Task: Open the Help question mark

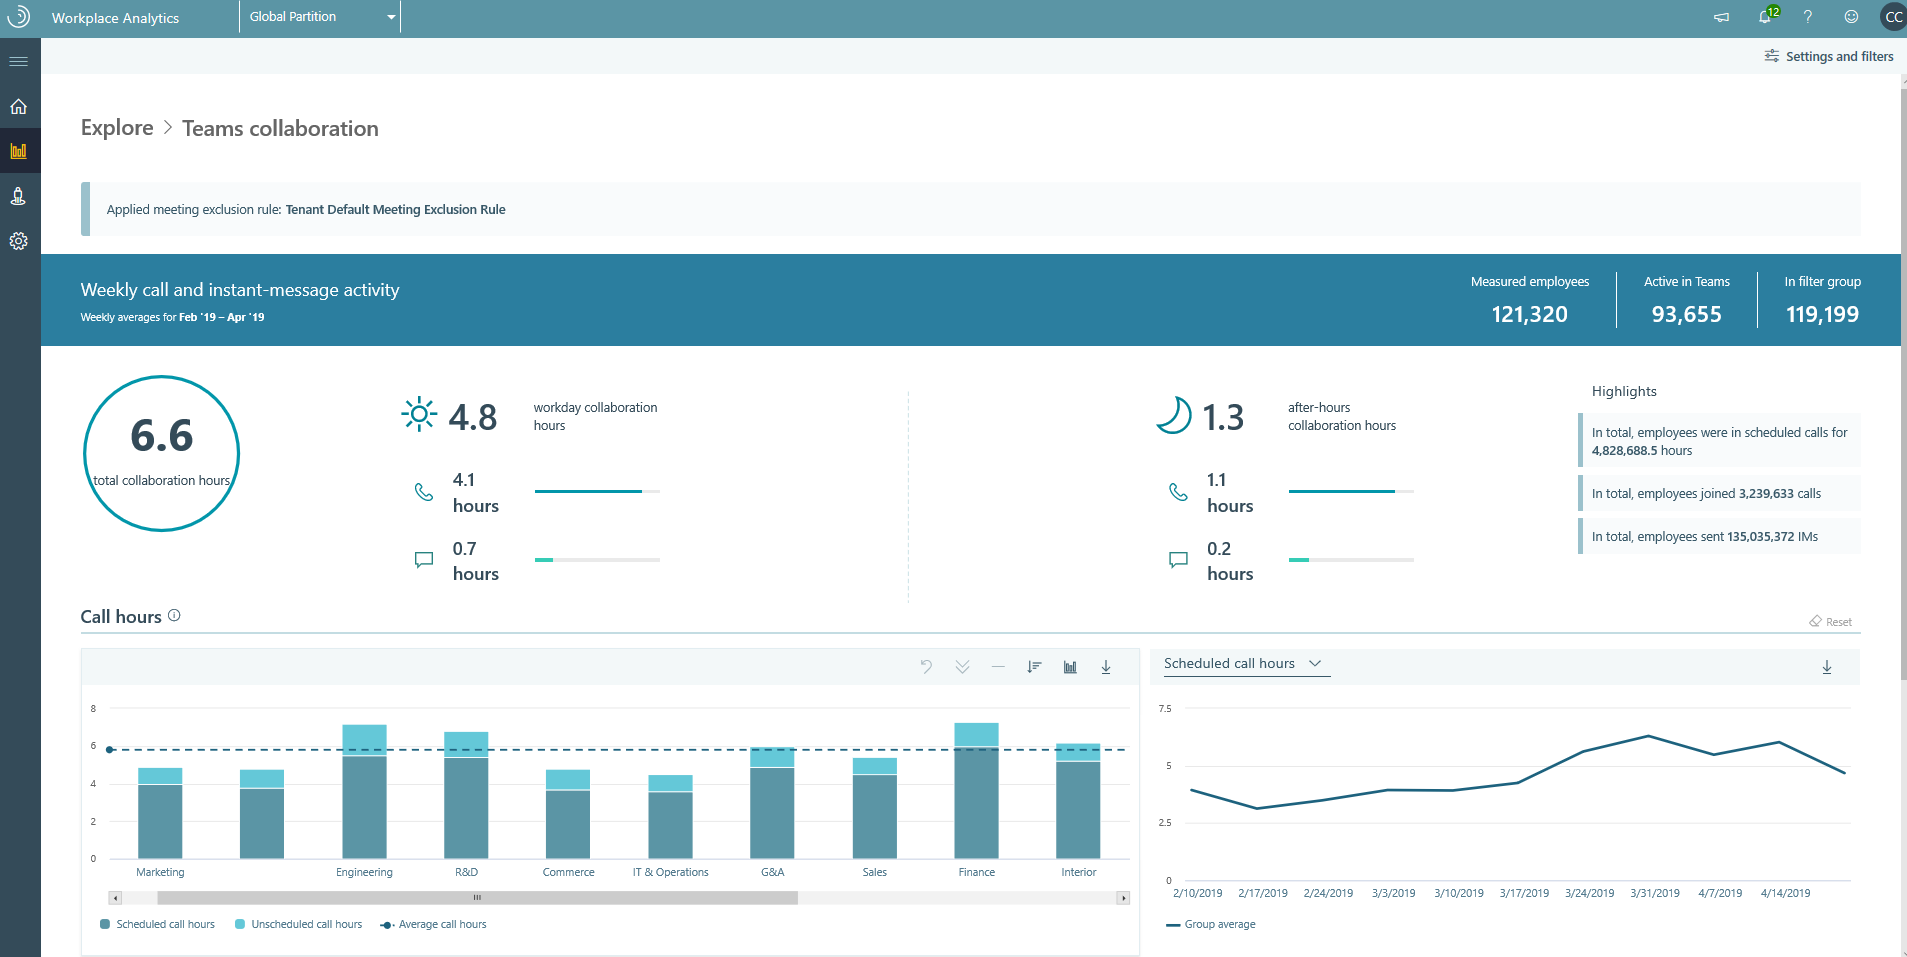Action: pyautogui.click(x=1808, y=17)
